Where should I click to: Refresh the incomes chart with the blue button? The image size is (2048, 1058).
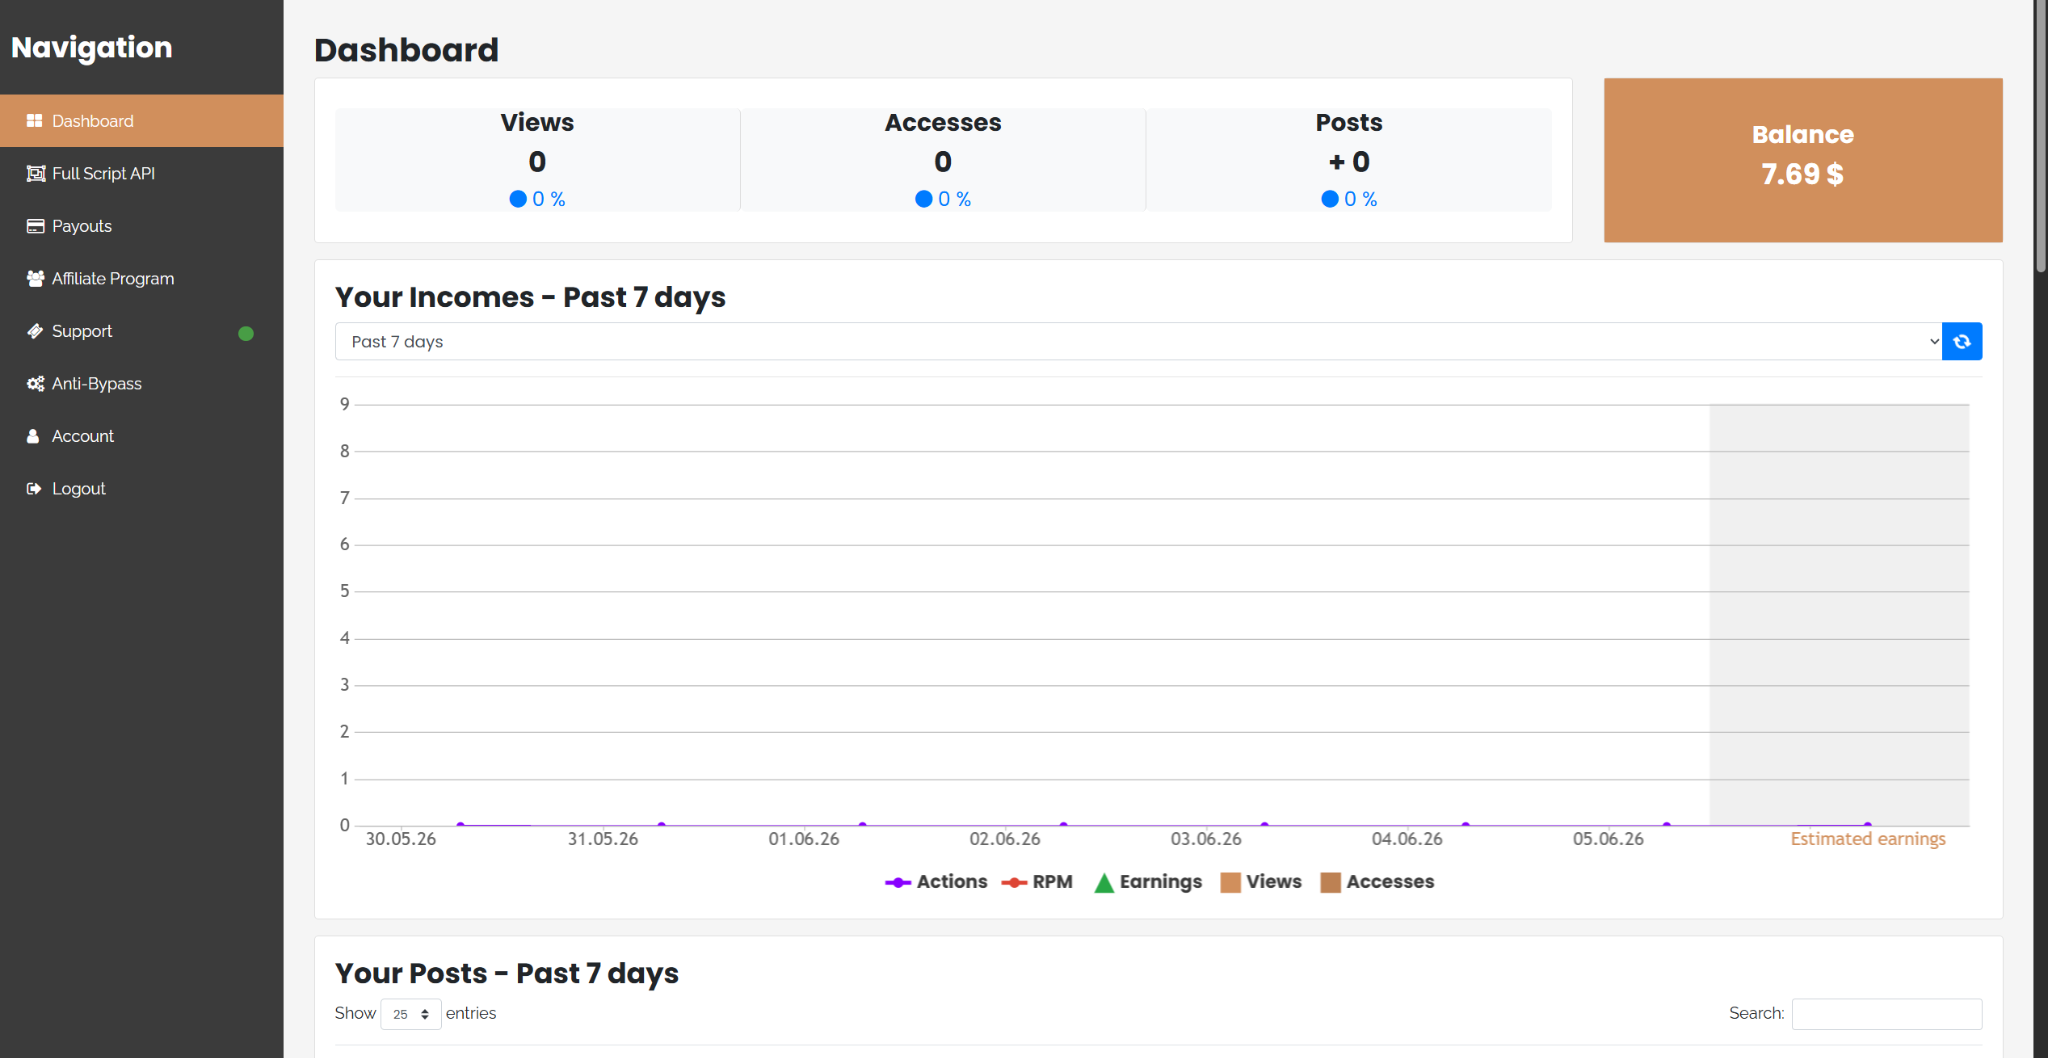tap(1962, 341)
